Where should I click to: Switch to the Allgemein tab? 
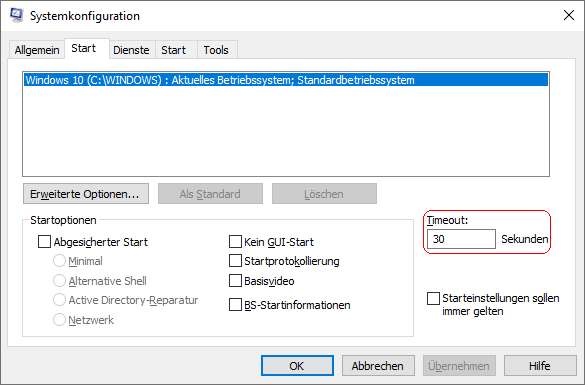coord(37,50)
